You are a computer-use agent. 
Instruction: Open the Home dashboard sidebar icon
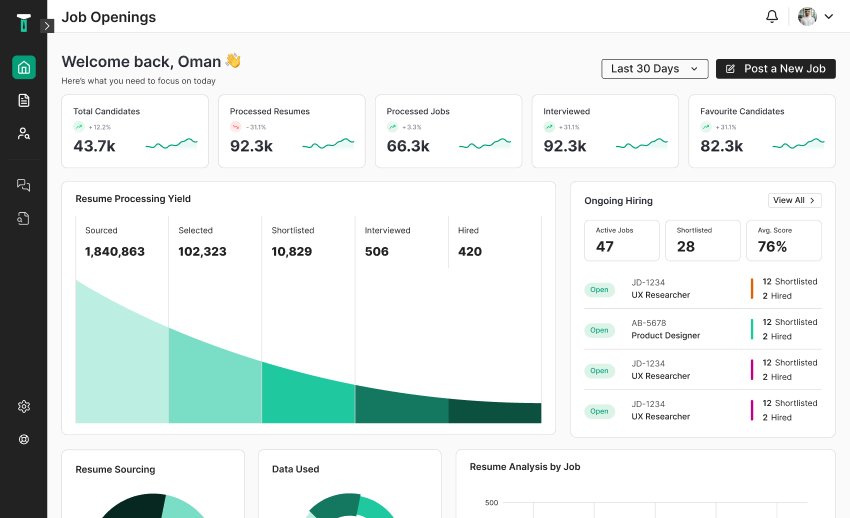24,68
